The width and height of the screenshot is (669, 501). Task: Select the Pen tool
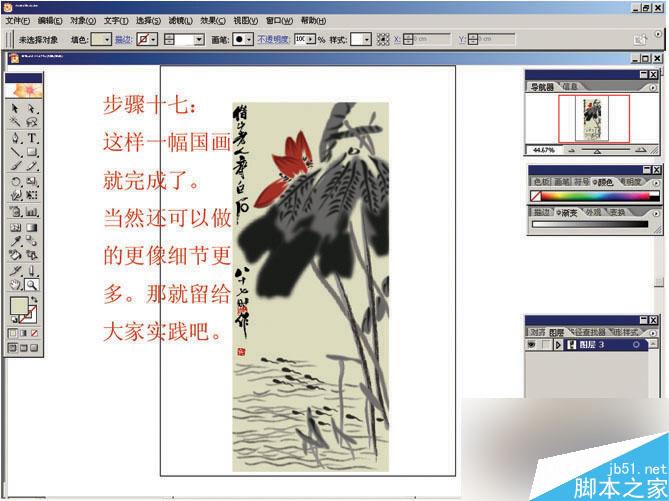pos(15,138)
